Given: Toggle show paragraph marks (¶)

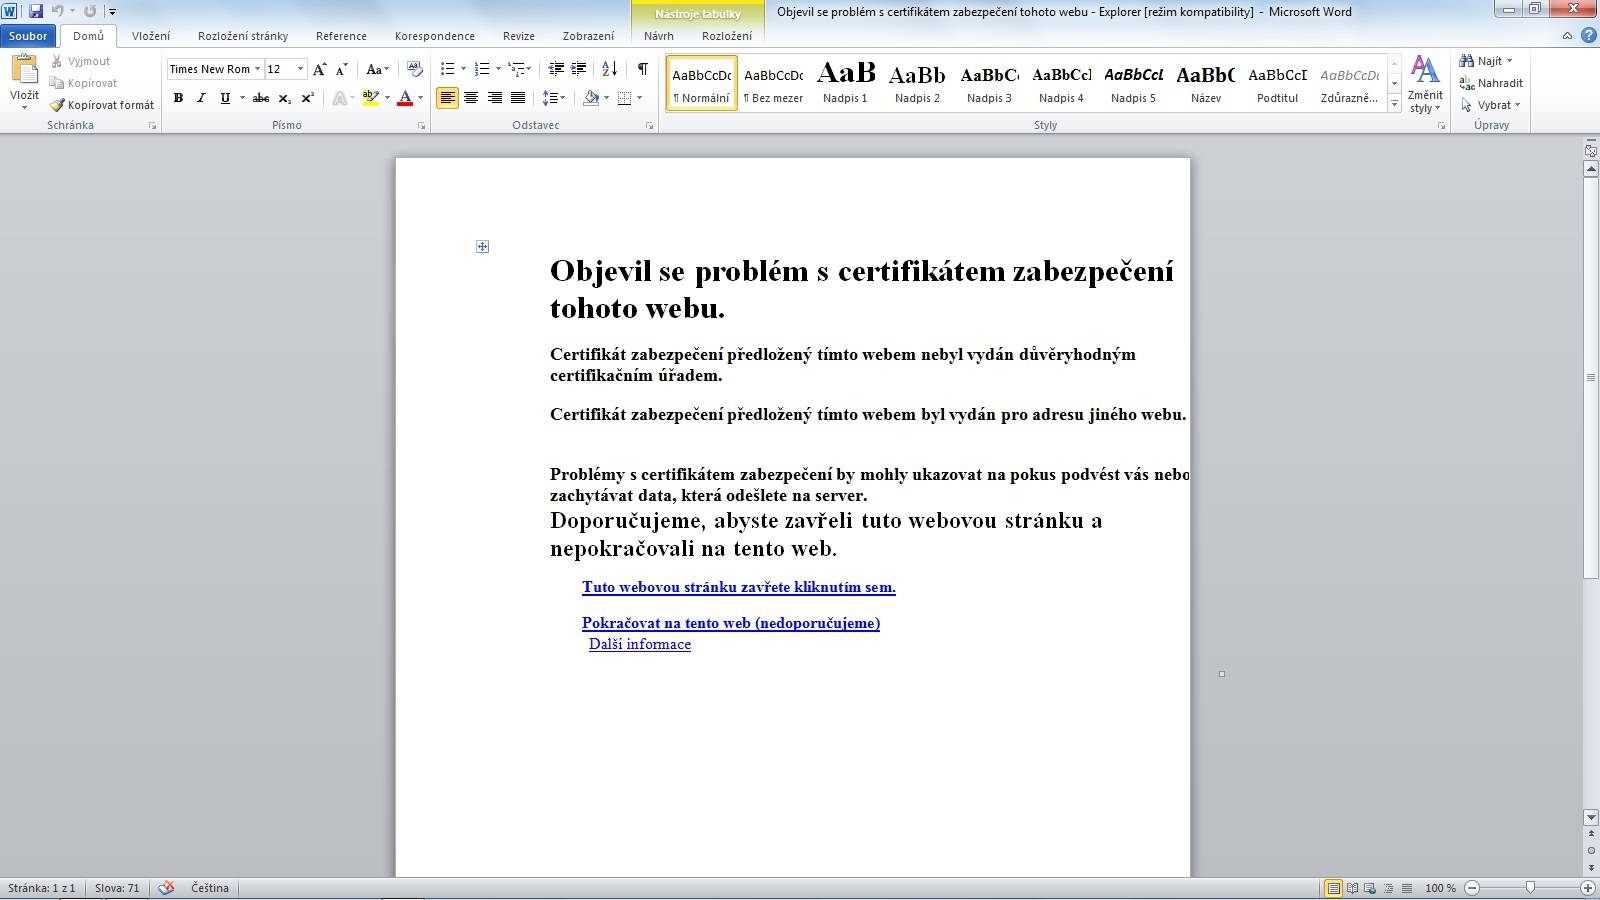Looking at the screenshot, I should [x=642, y=69].
